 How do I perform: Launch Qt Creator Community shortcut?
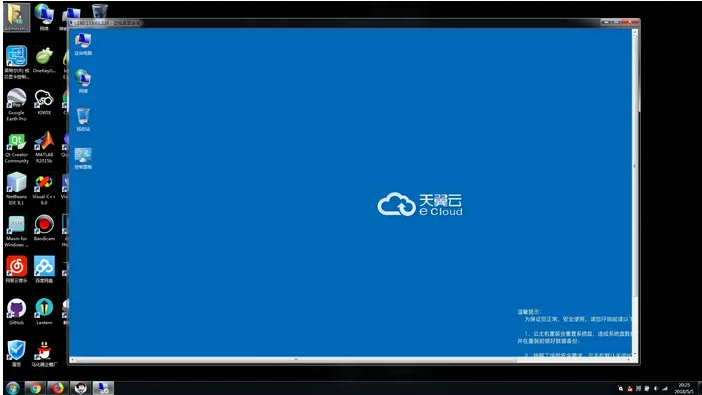coord(17,148)
